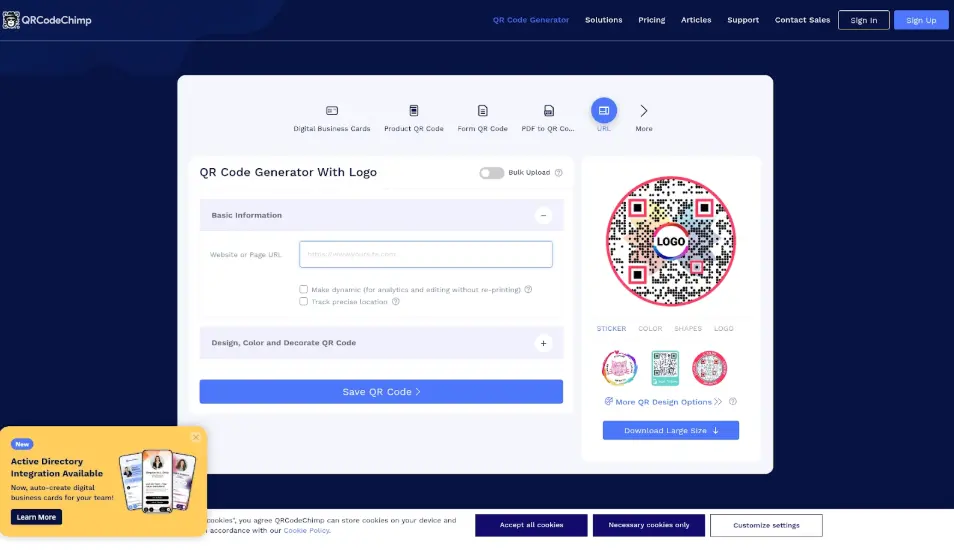954x550 pixels.
Task: Choose the Product QR Code icon
Action: click(414, 111)
